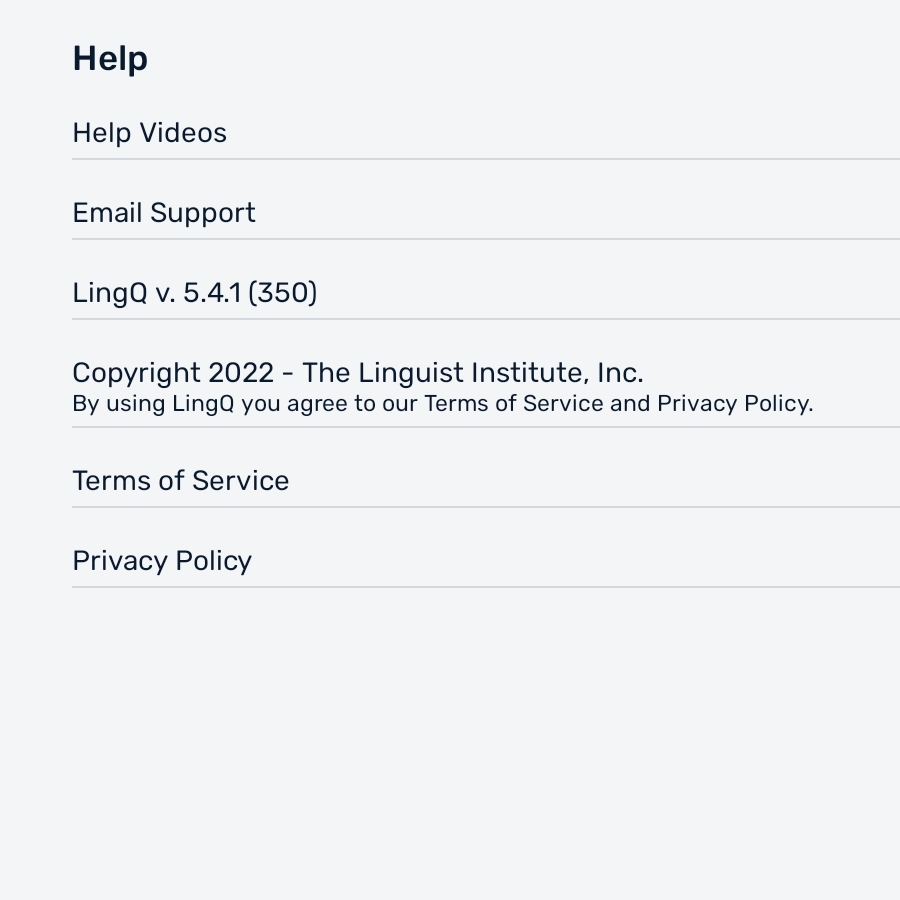Click the word 'Service' in Terms of Service row
This screenshot has height=900, width=900.
(x=240, y=480)
